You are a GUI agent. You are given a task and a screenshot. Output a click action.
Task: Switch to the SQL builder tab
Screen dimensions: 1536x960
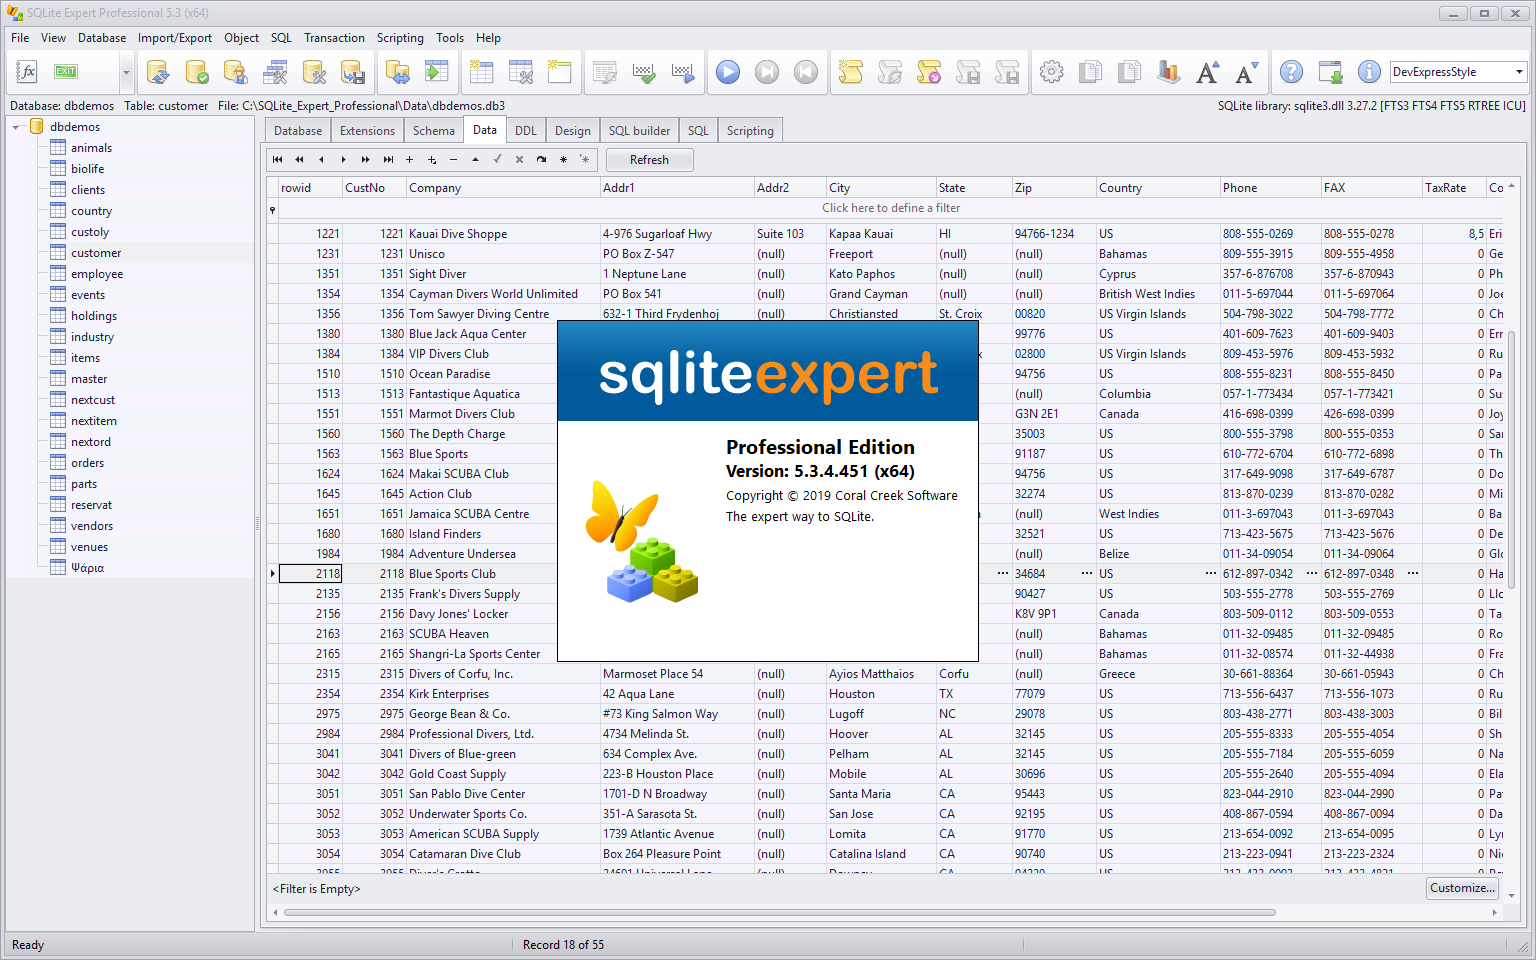click(639, 131)
